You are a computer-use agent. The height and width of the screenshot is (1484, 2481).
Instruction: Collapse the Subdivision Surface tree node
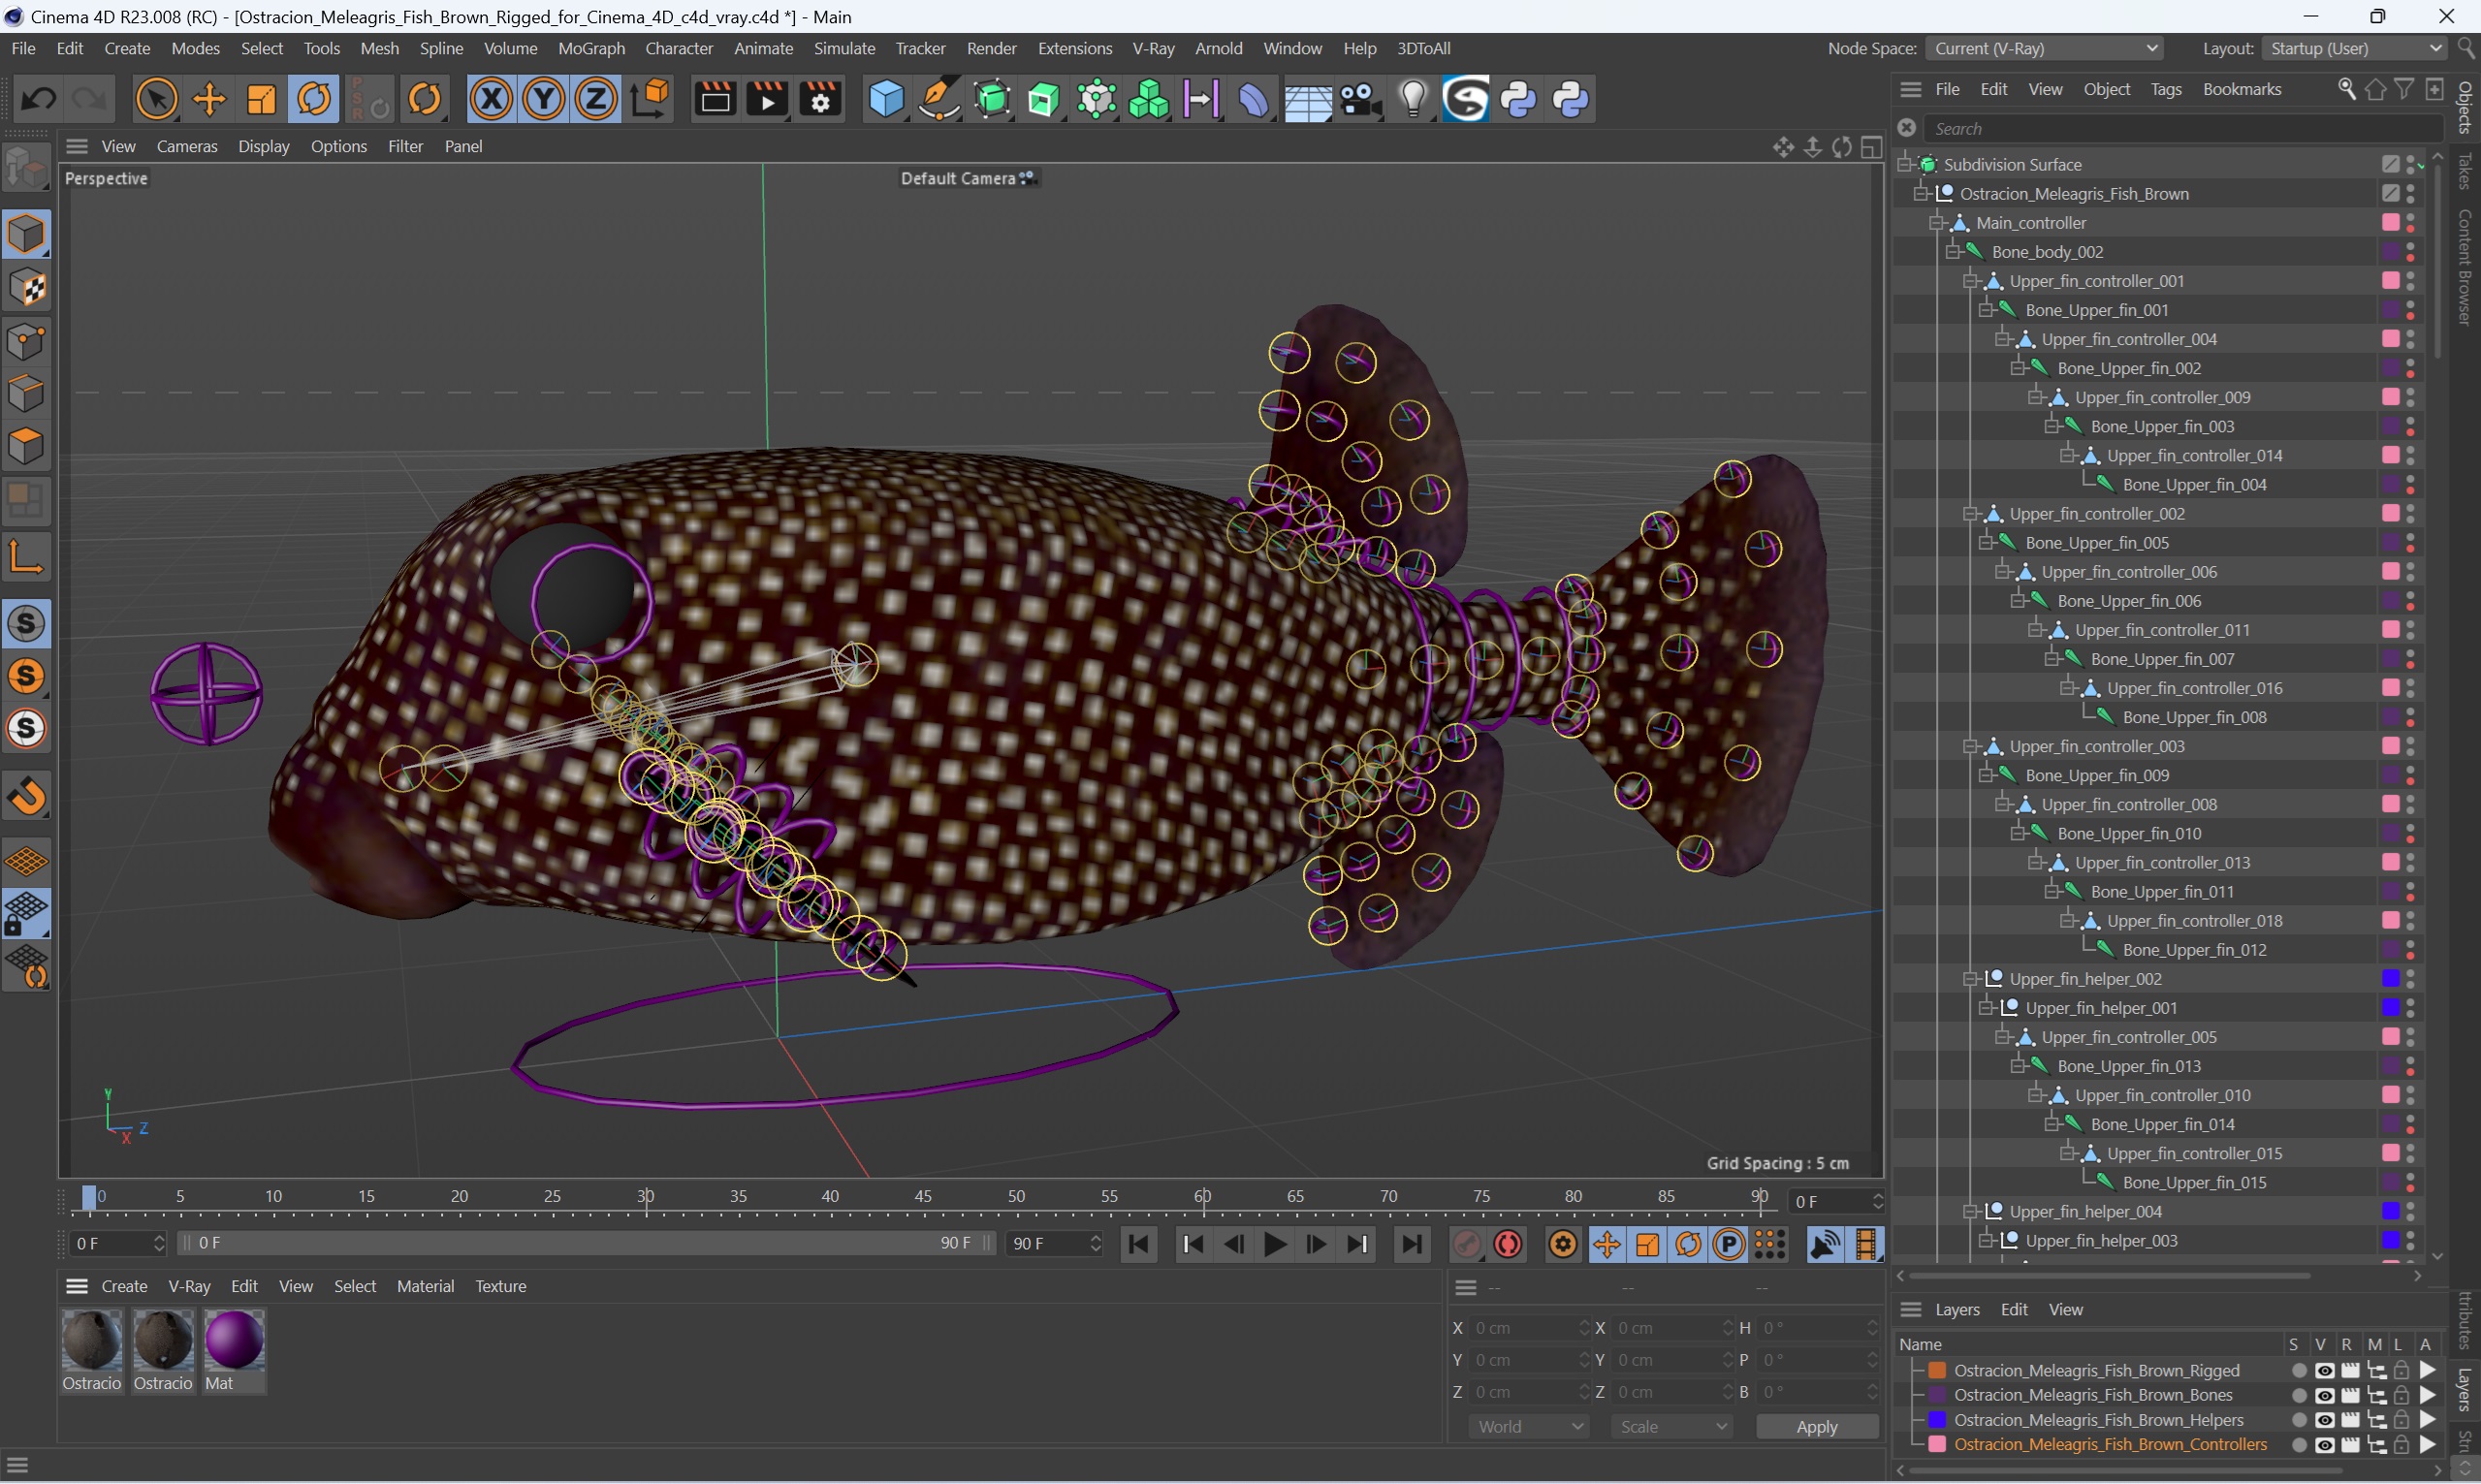(x=1906, y=164)
